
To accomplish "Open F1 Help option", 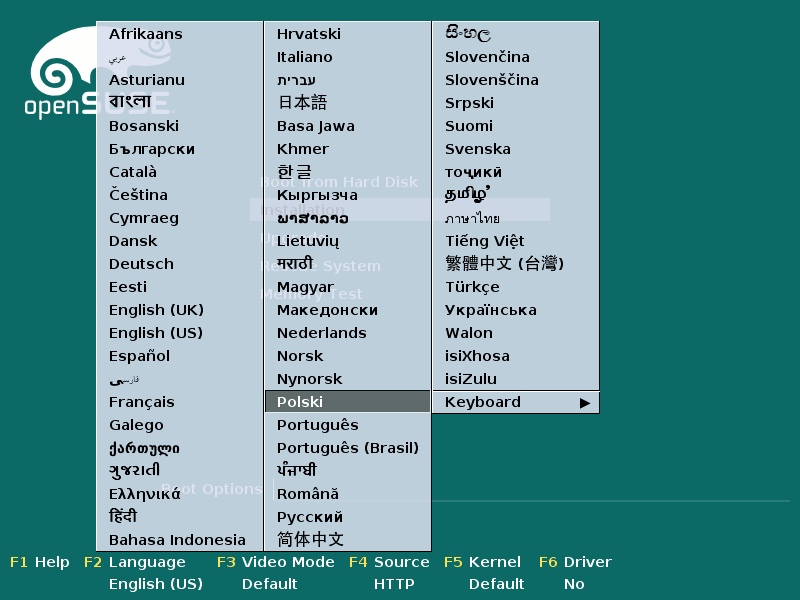I will click(40, 562).
